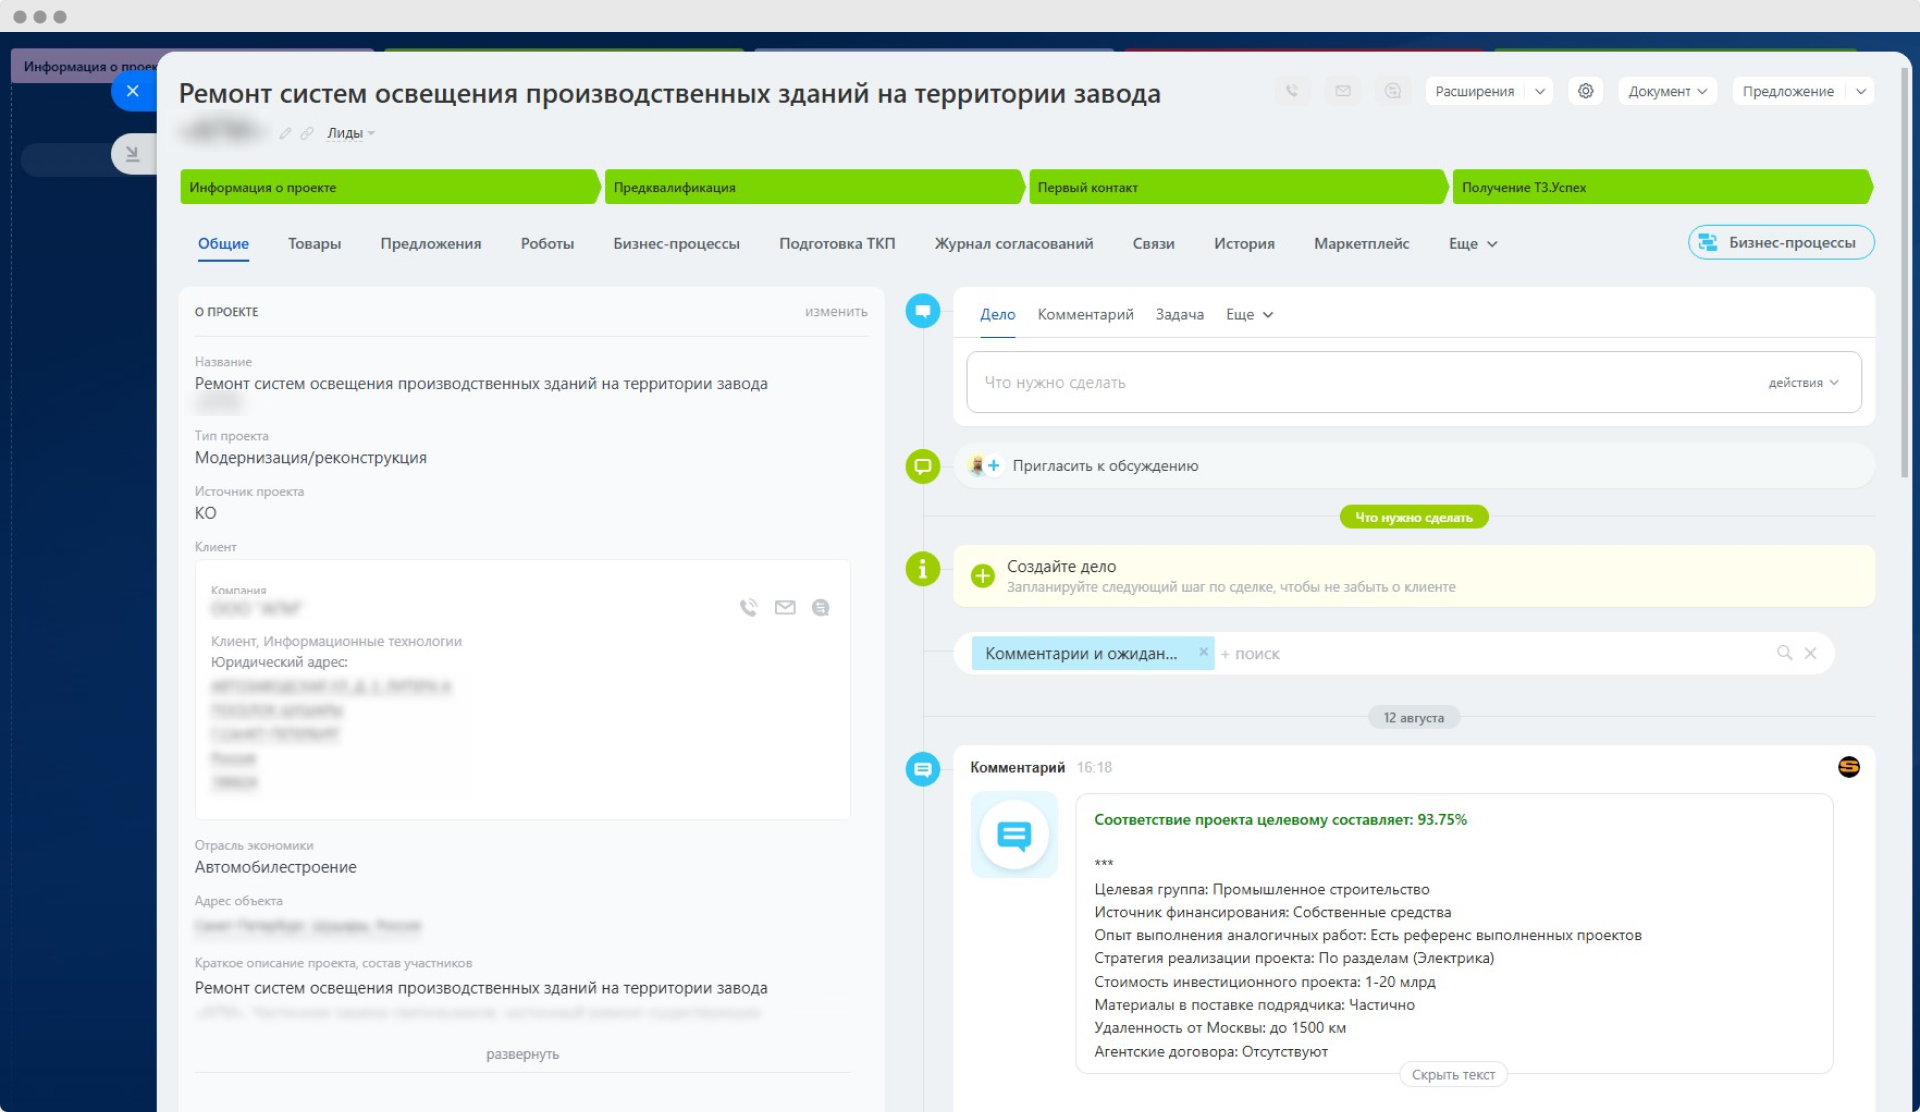1920x1112 pixels.
Task: Click the search magnifier icon in filter bar
Action: point(1784,653)
